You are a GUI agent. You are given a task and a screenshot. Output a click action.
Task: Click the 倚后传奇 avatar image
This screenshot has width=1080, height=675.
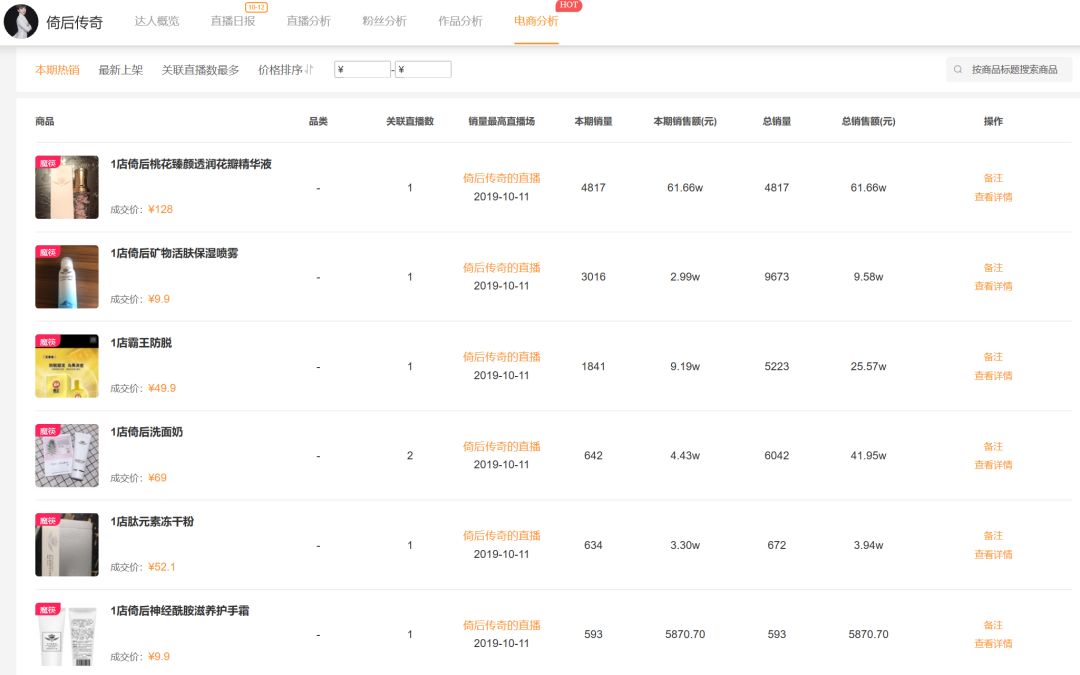(21, 22)
